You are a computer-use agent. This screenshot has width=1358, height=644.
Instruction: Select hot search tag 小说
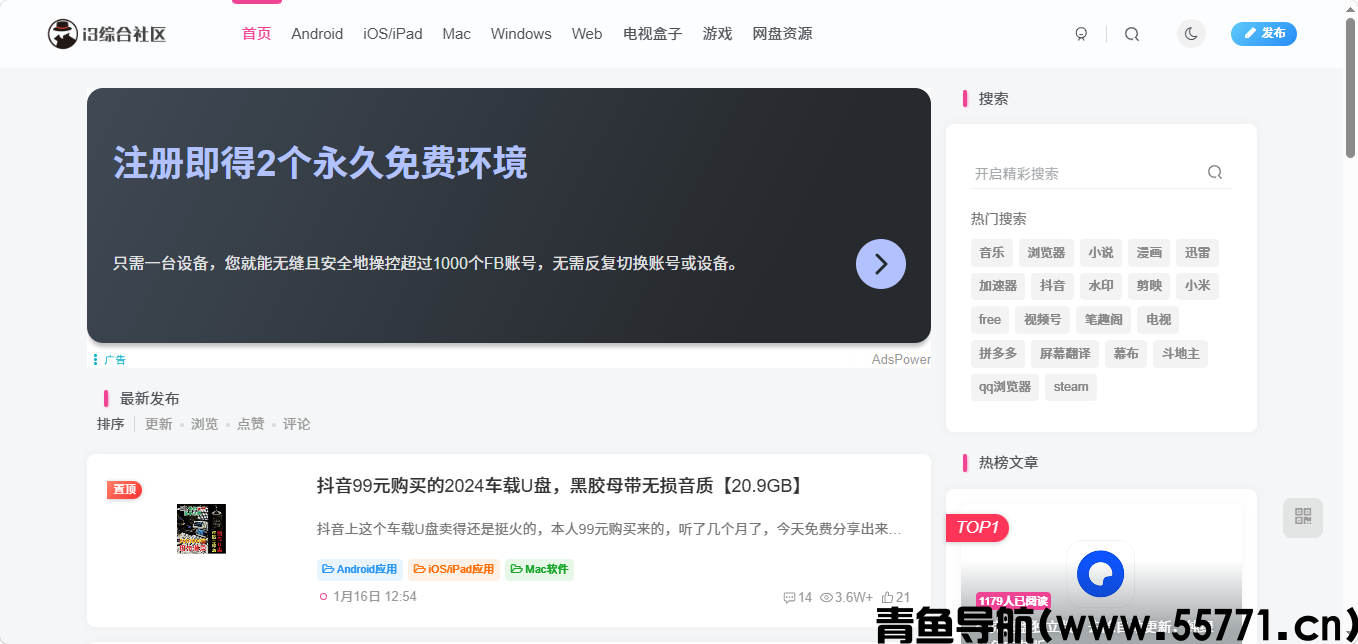pos(1101,253)
